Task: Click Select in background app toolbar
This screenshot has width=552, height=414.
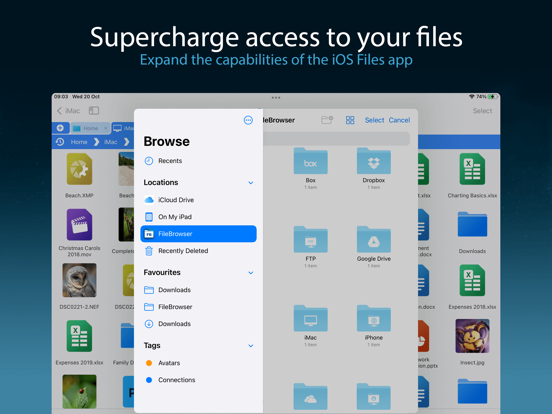Action: (482, 111)
